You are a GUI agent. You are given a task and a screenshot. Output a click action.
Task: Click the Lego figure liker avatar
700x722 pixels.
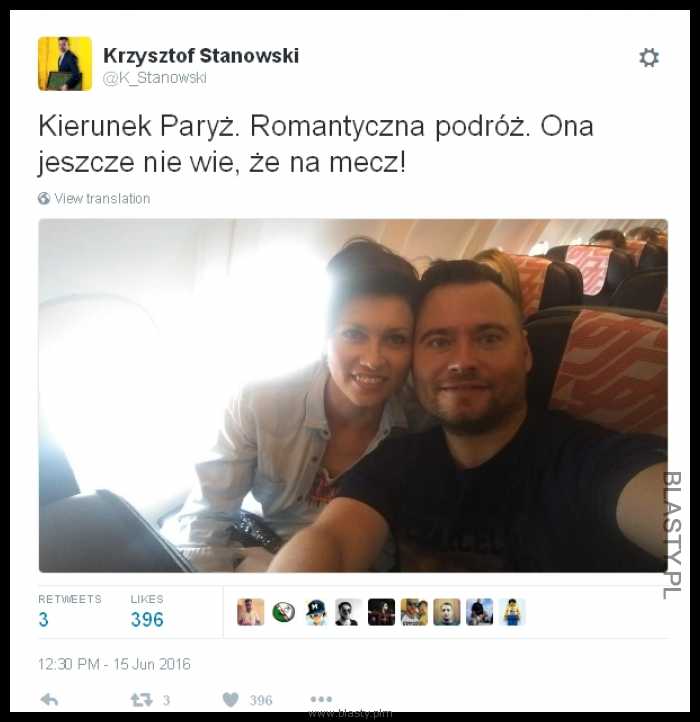click(x=512, y=612)
